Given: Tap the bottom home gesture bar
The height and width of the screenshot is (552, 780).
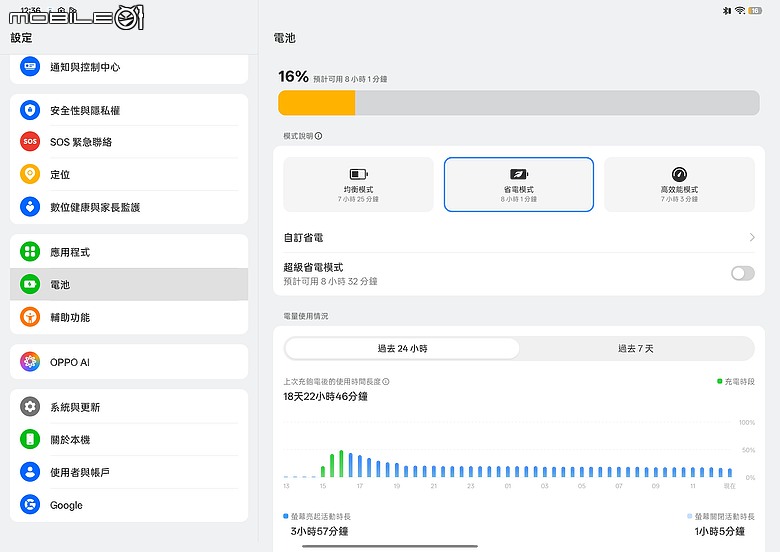Looking at the screenshot, I should click(390, 546).
